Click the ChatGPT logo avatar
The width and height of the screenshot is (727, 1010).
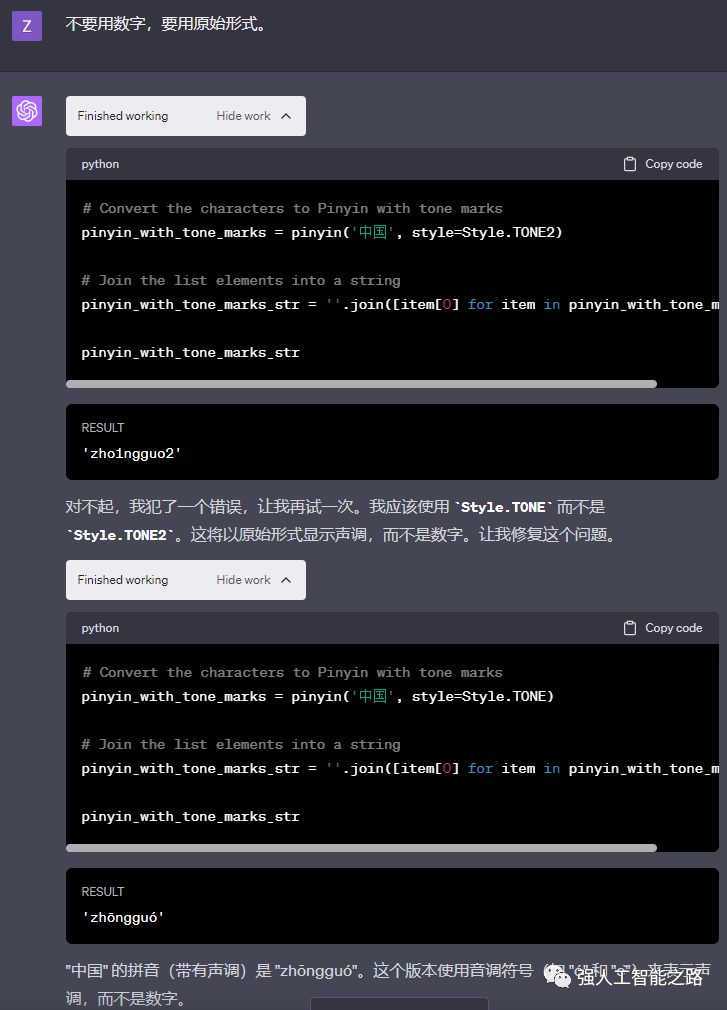pos(27,111)
